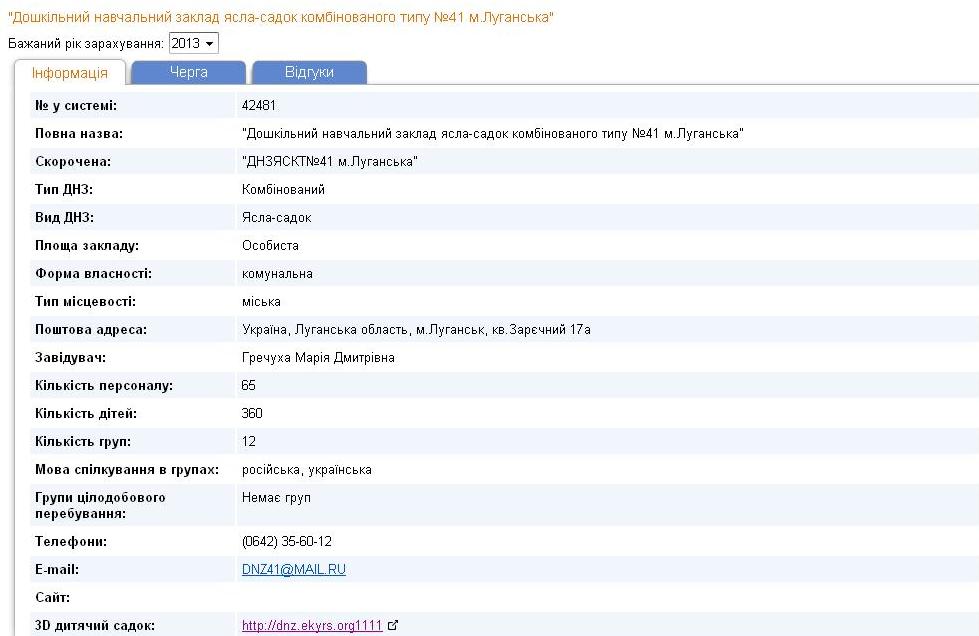Show the Відгуки tab
This screenshot has height=636, width=979.
pyautogui.click(x=309, y=73)
